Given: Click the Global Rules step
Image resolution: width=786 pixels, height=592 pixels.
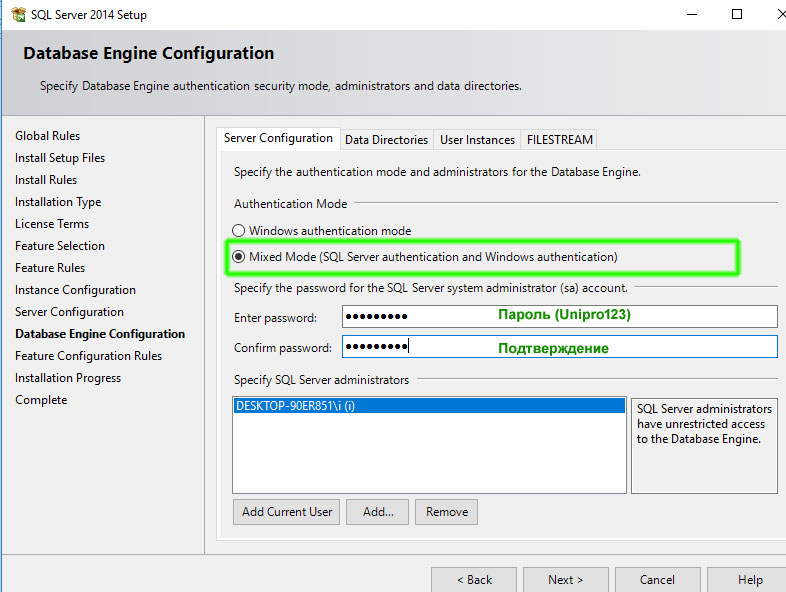Looking at the screenshot, I should coord(48,136).
